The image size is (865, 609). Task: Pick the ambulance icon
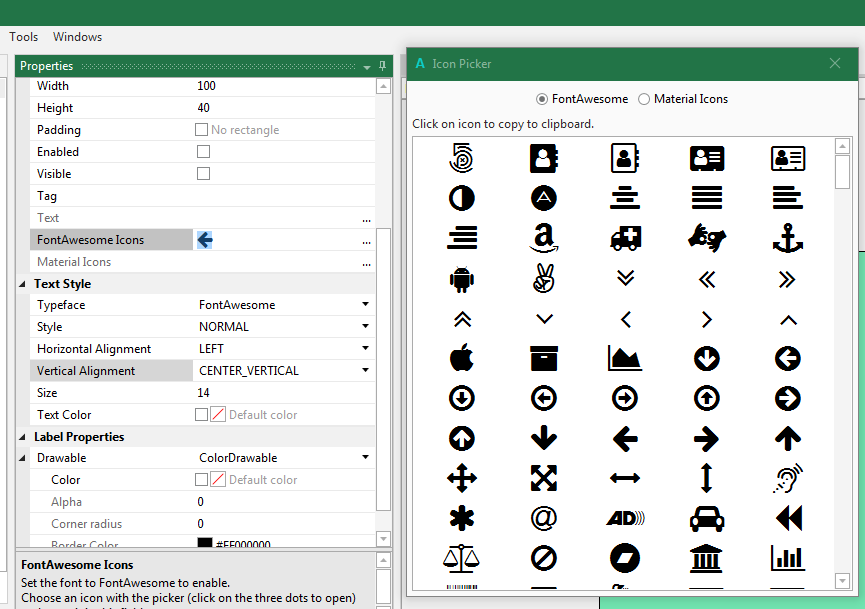(625, 238)
